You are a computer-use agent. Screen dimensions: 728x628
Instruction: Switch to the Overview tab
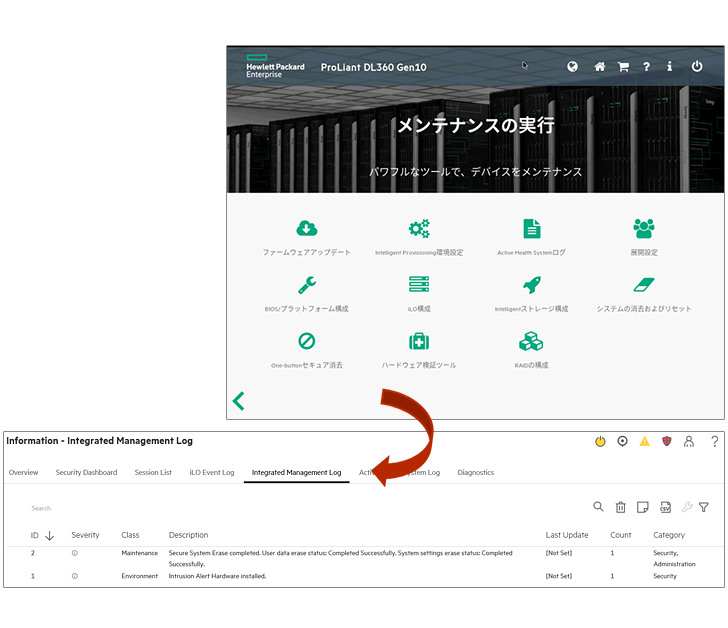tap(23, 473)
